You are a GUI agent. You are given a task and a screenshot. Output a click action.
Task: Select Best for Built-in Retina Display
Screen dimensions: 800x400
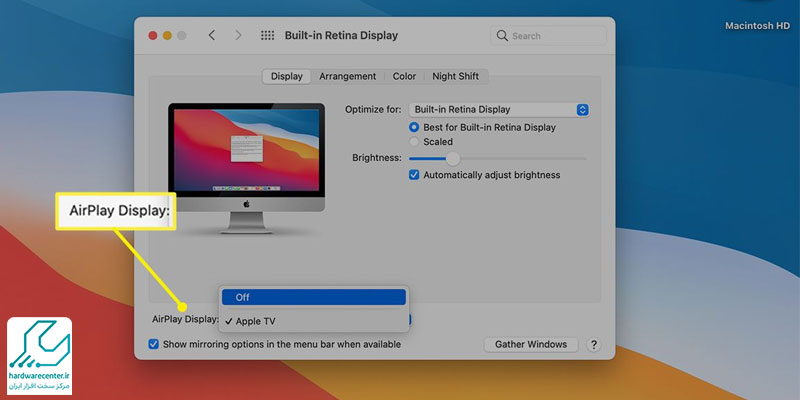coord(414,128)
